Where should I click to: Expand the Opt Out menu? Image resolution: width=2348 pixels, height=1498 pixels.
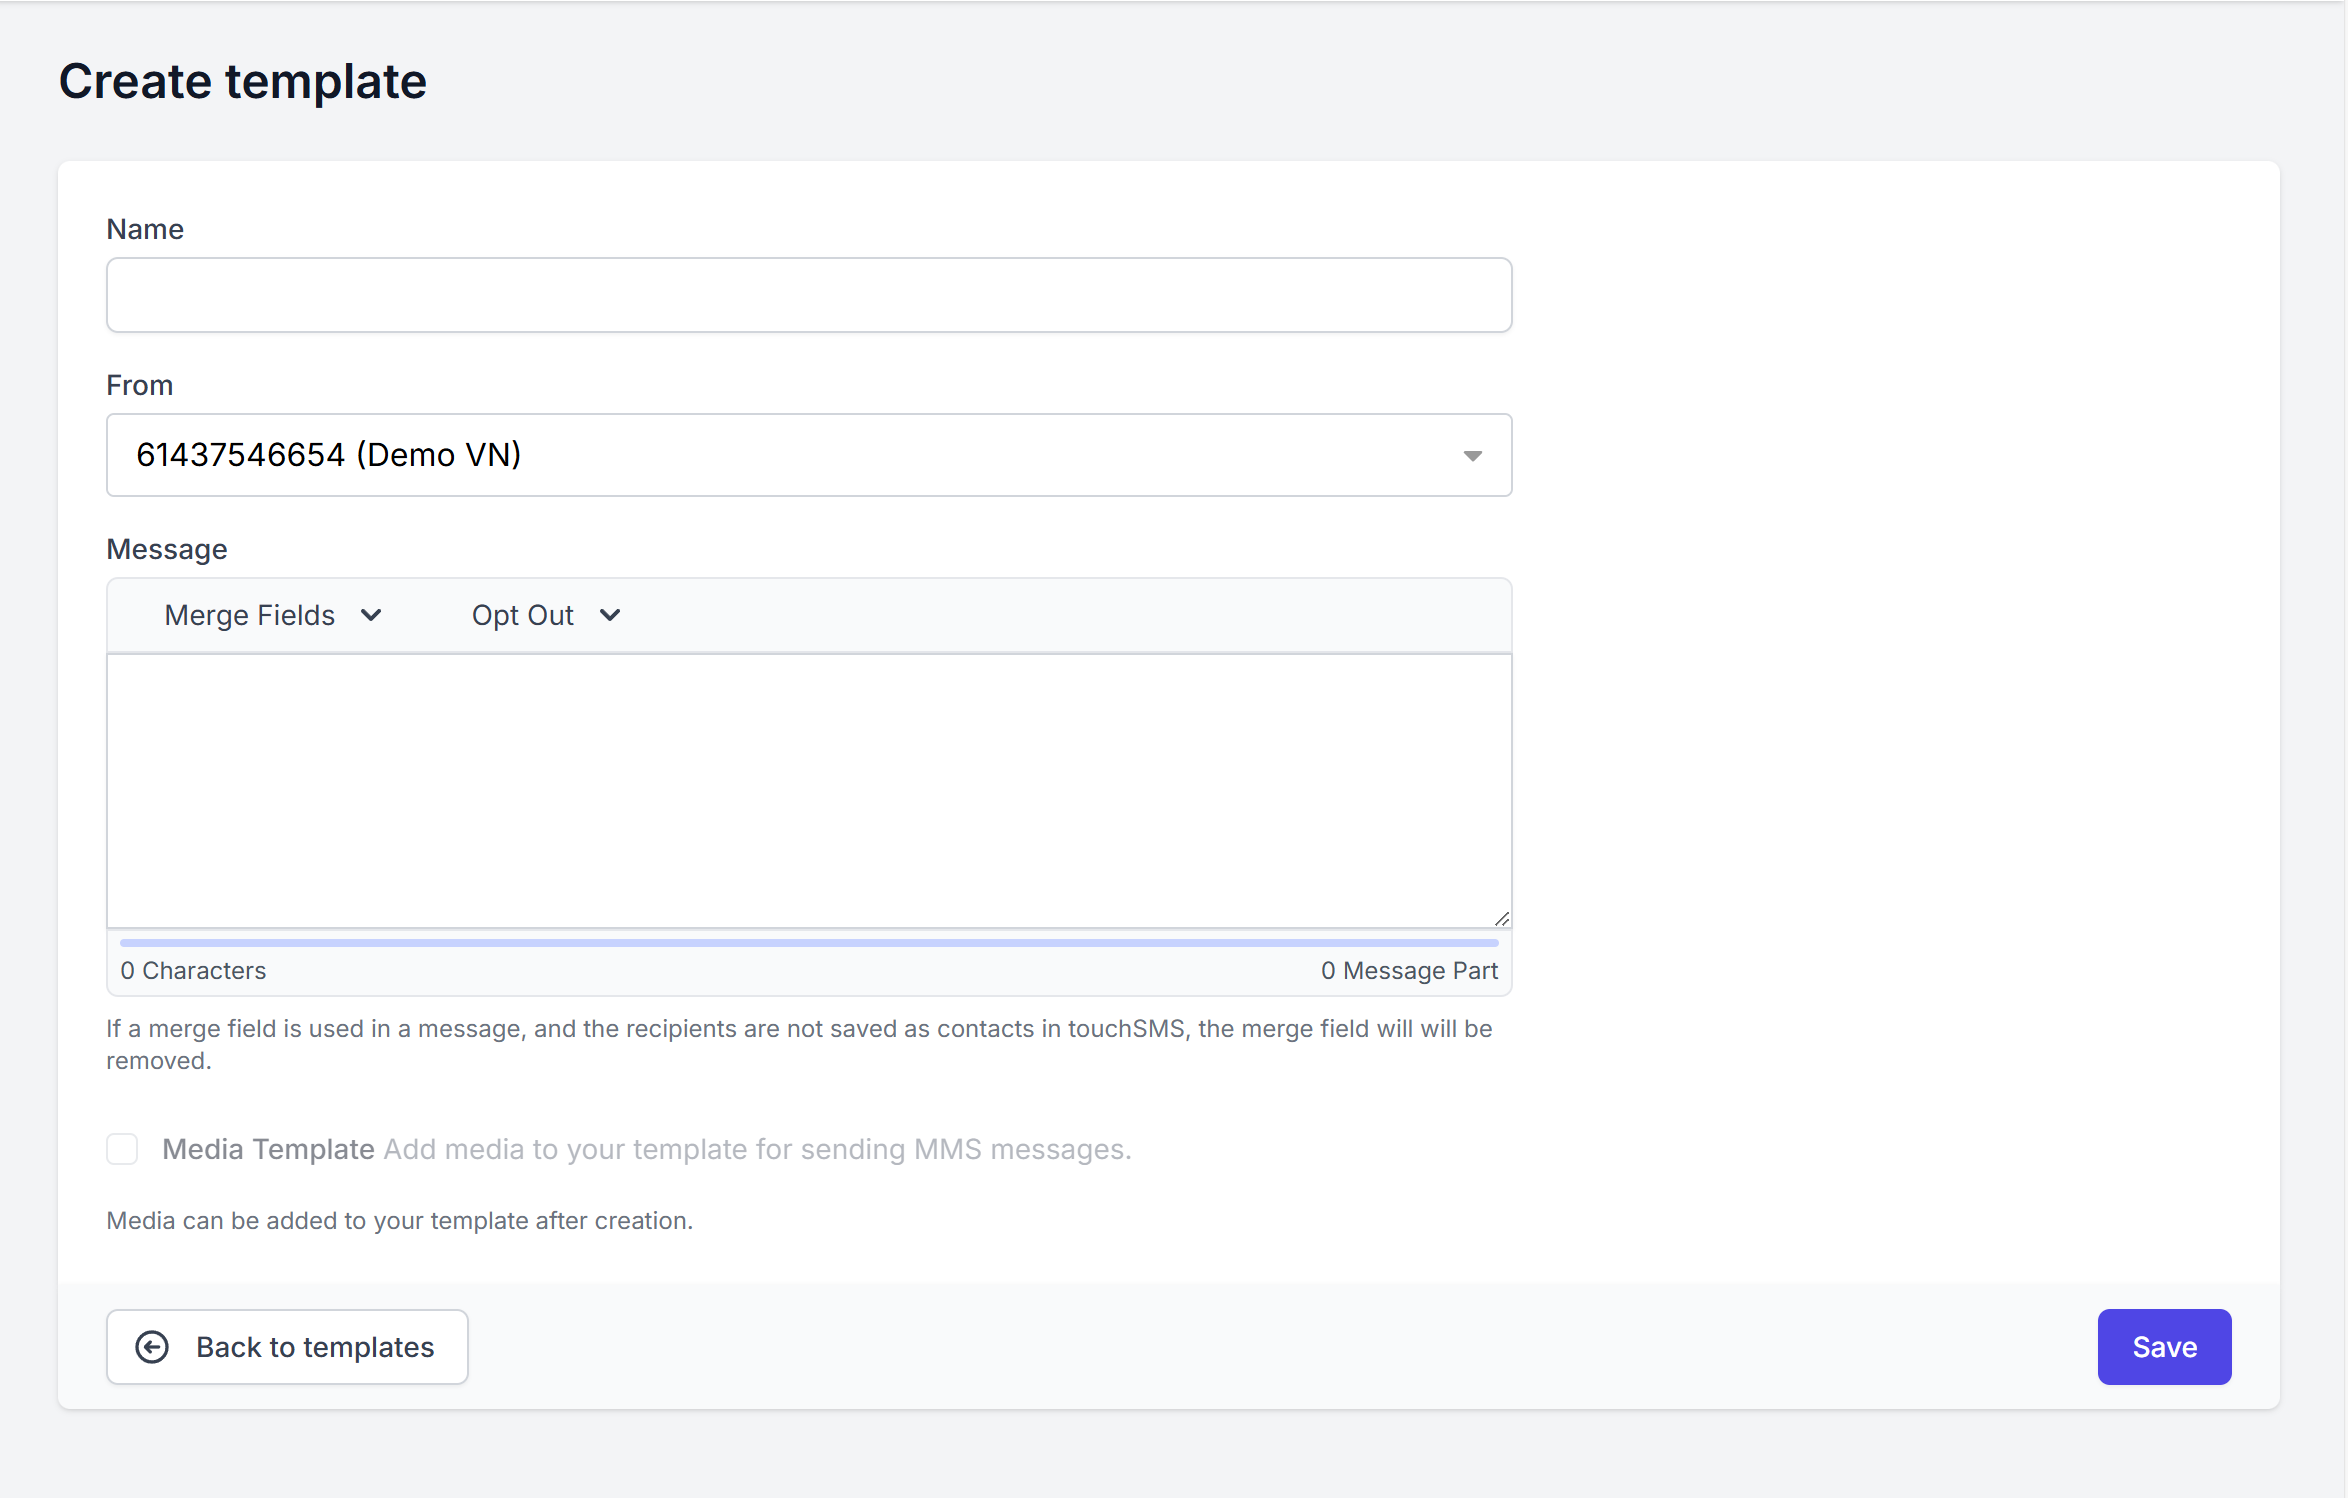tap(523, 615)
